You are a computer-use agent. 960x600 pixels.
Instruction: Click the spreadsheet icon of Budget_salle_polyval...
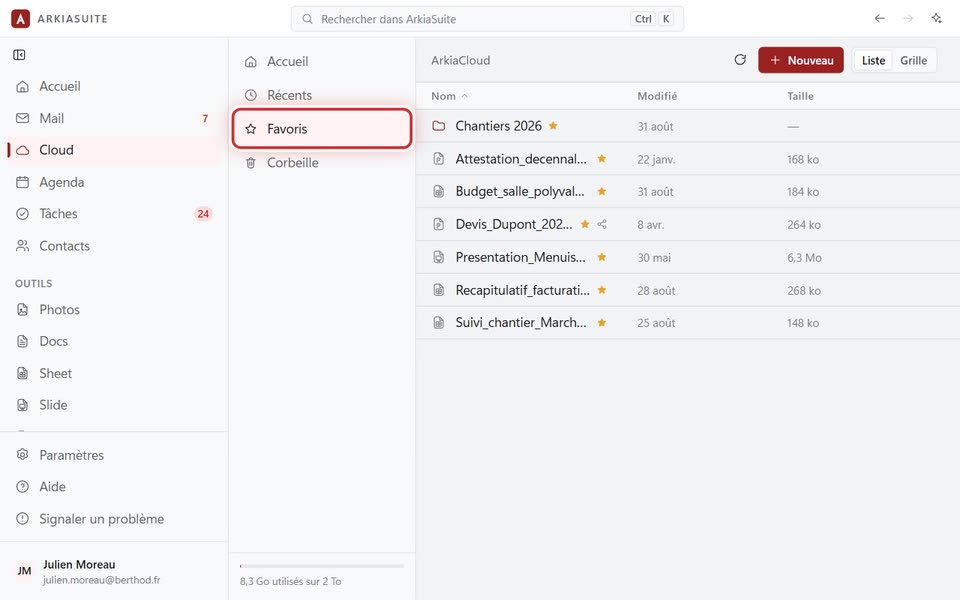438,192
